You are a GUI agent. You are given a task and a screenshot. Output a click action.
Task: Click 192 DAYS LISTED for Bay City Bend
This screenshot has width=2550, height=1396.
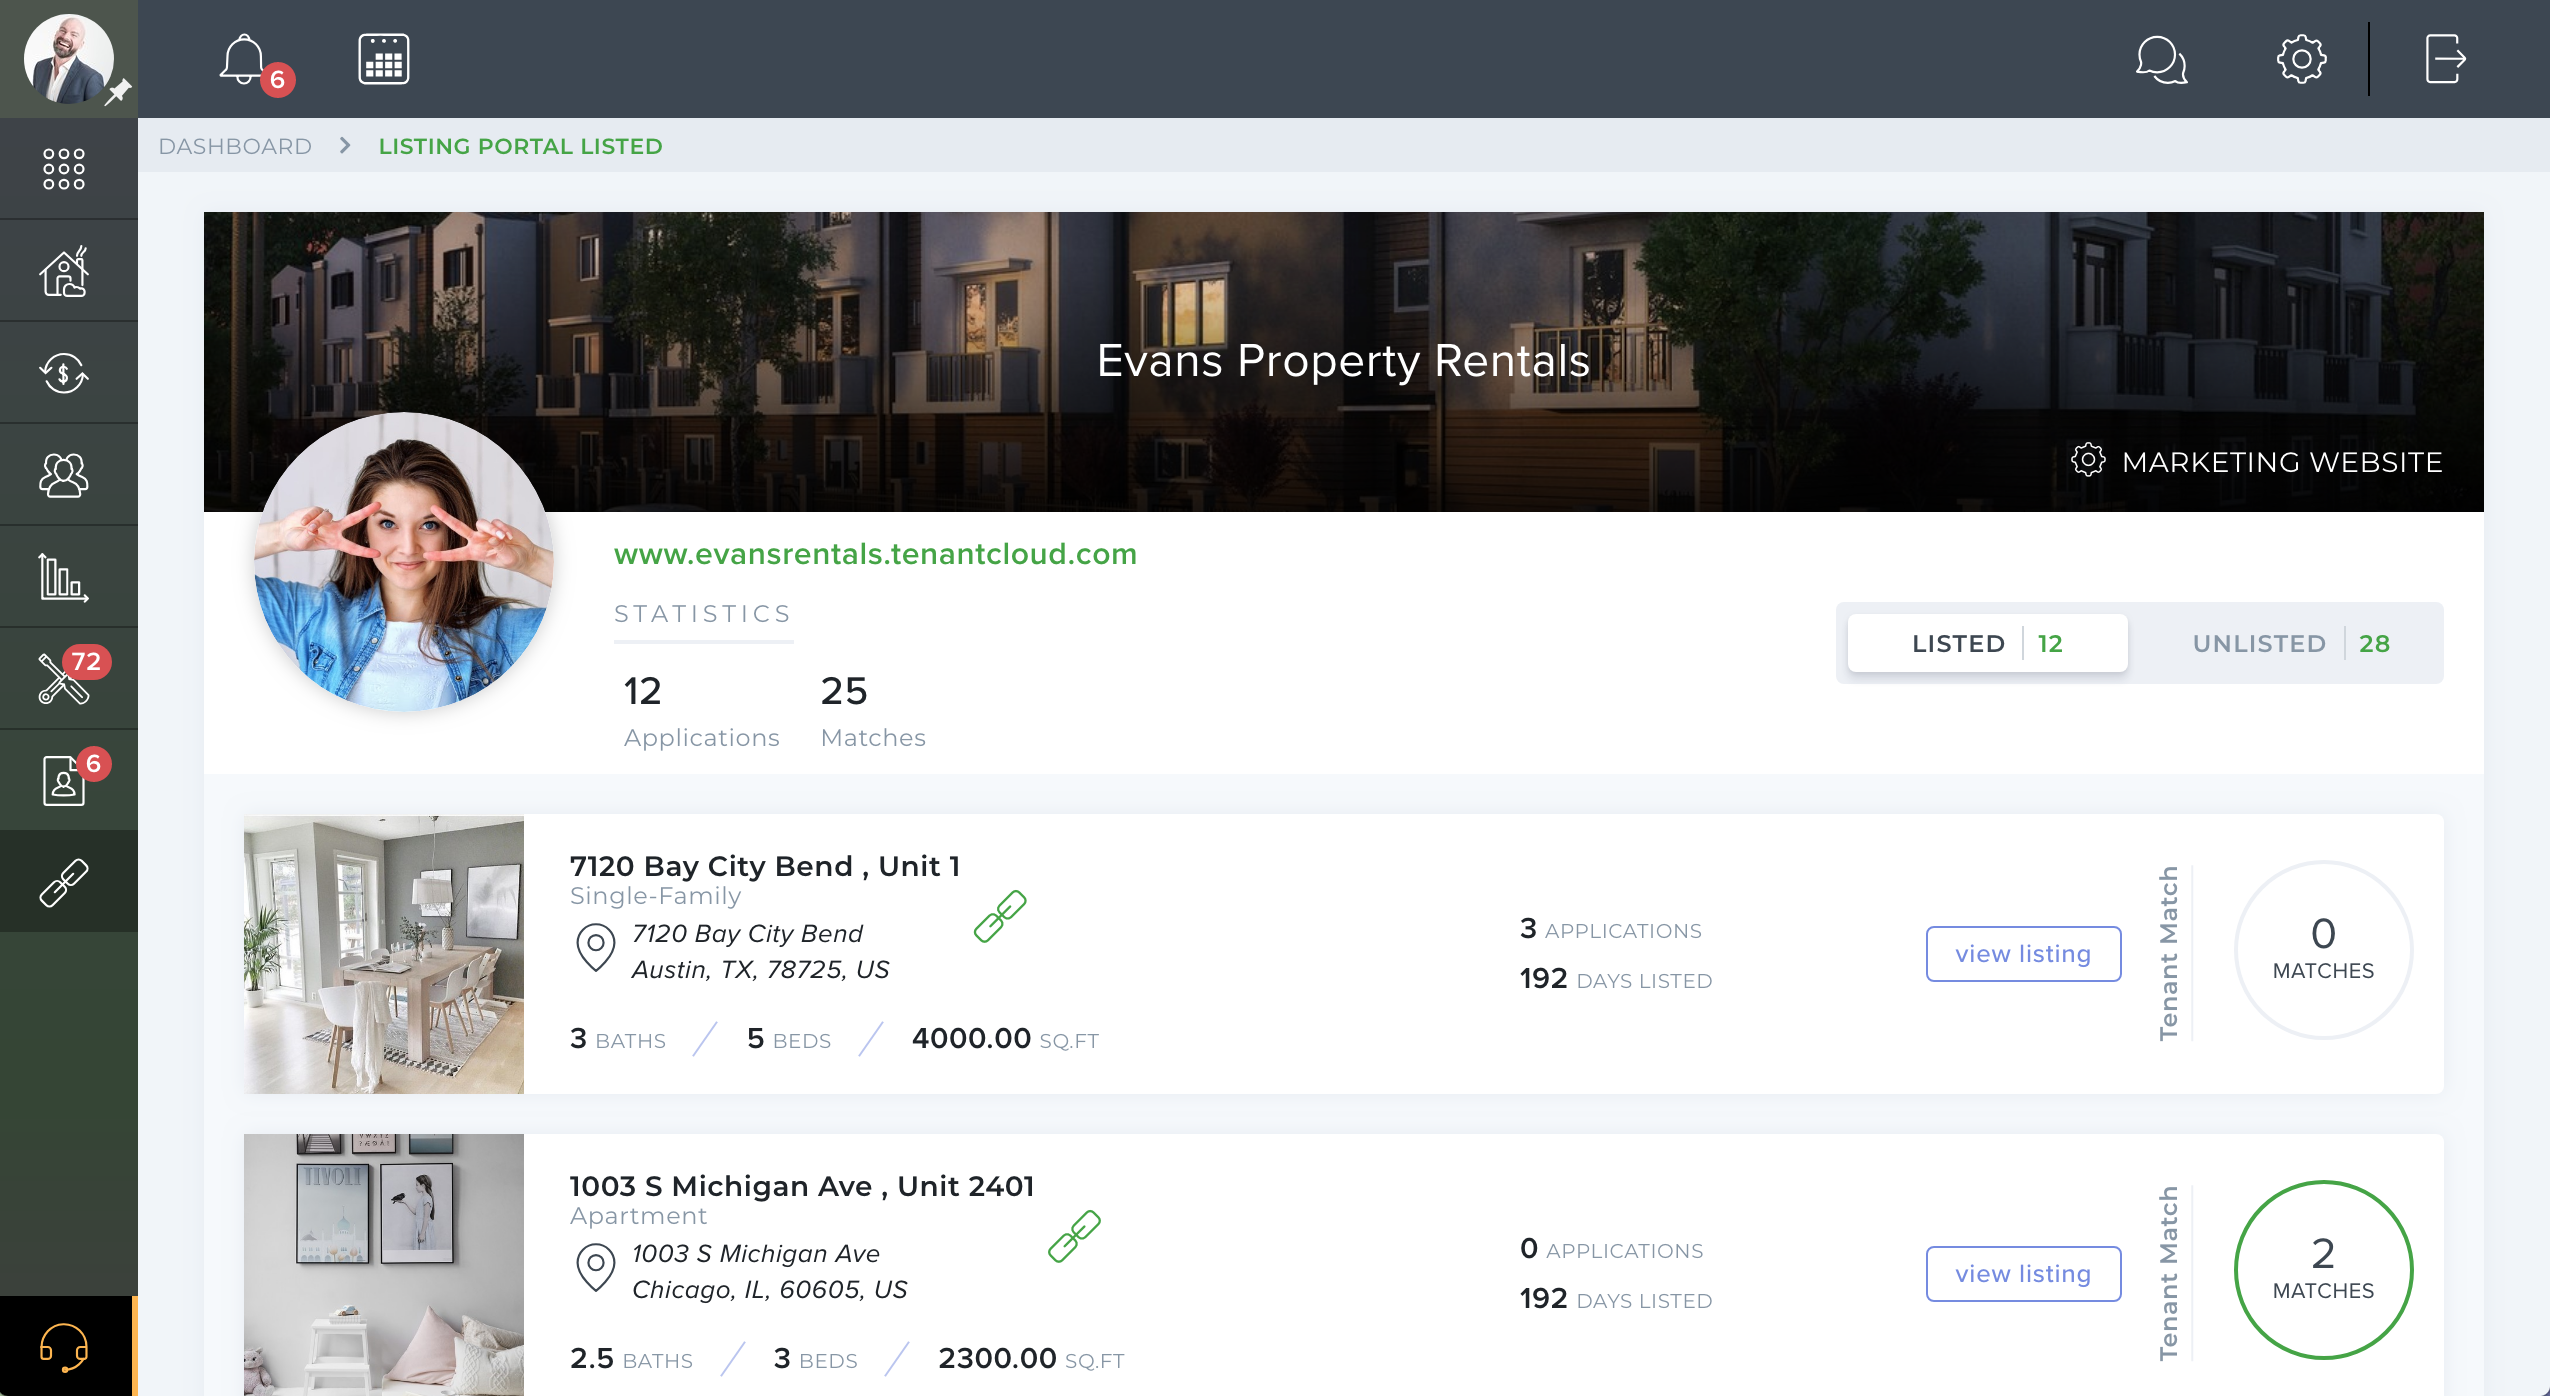(x=1616, y=980)
